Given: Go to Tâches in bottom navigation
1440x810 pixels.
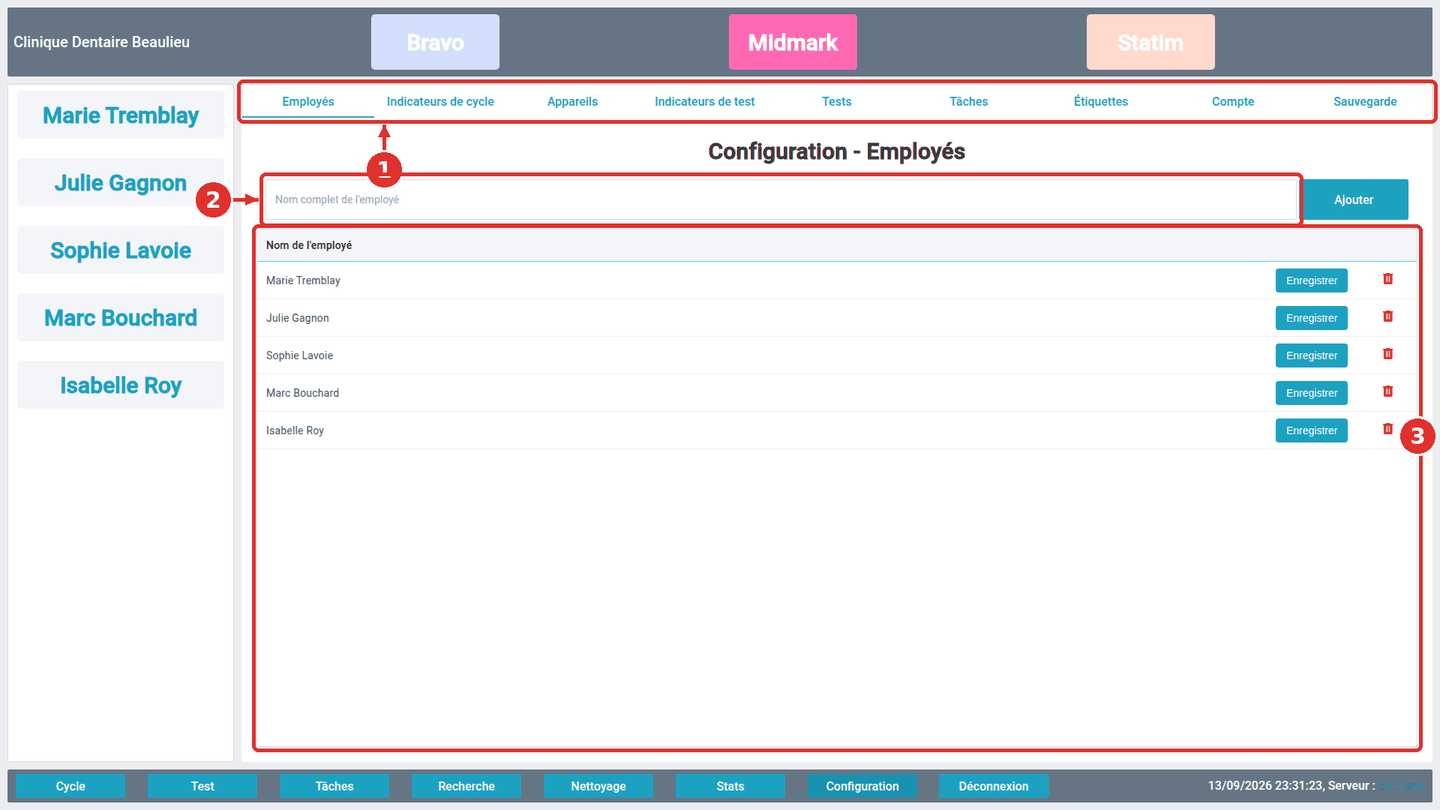Looking at the screenshot, I should (x=335, y=786).
